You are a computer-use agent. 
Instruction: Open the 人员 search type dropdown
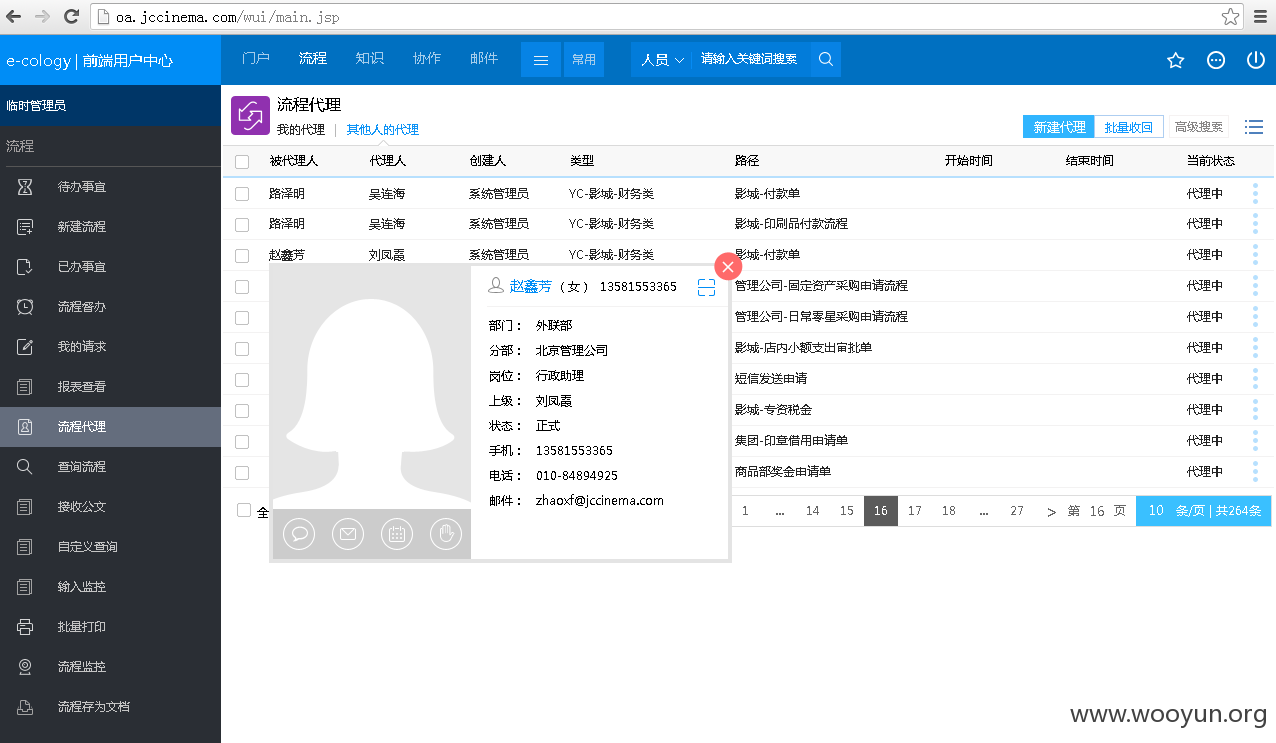(x=662, y=59)
